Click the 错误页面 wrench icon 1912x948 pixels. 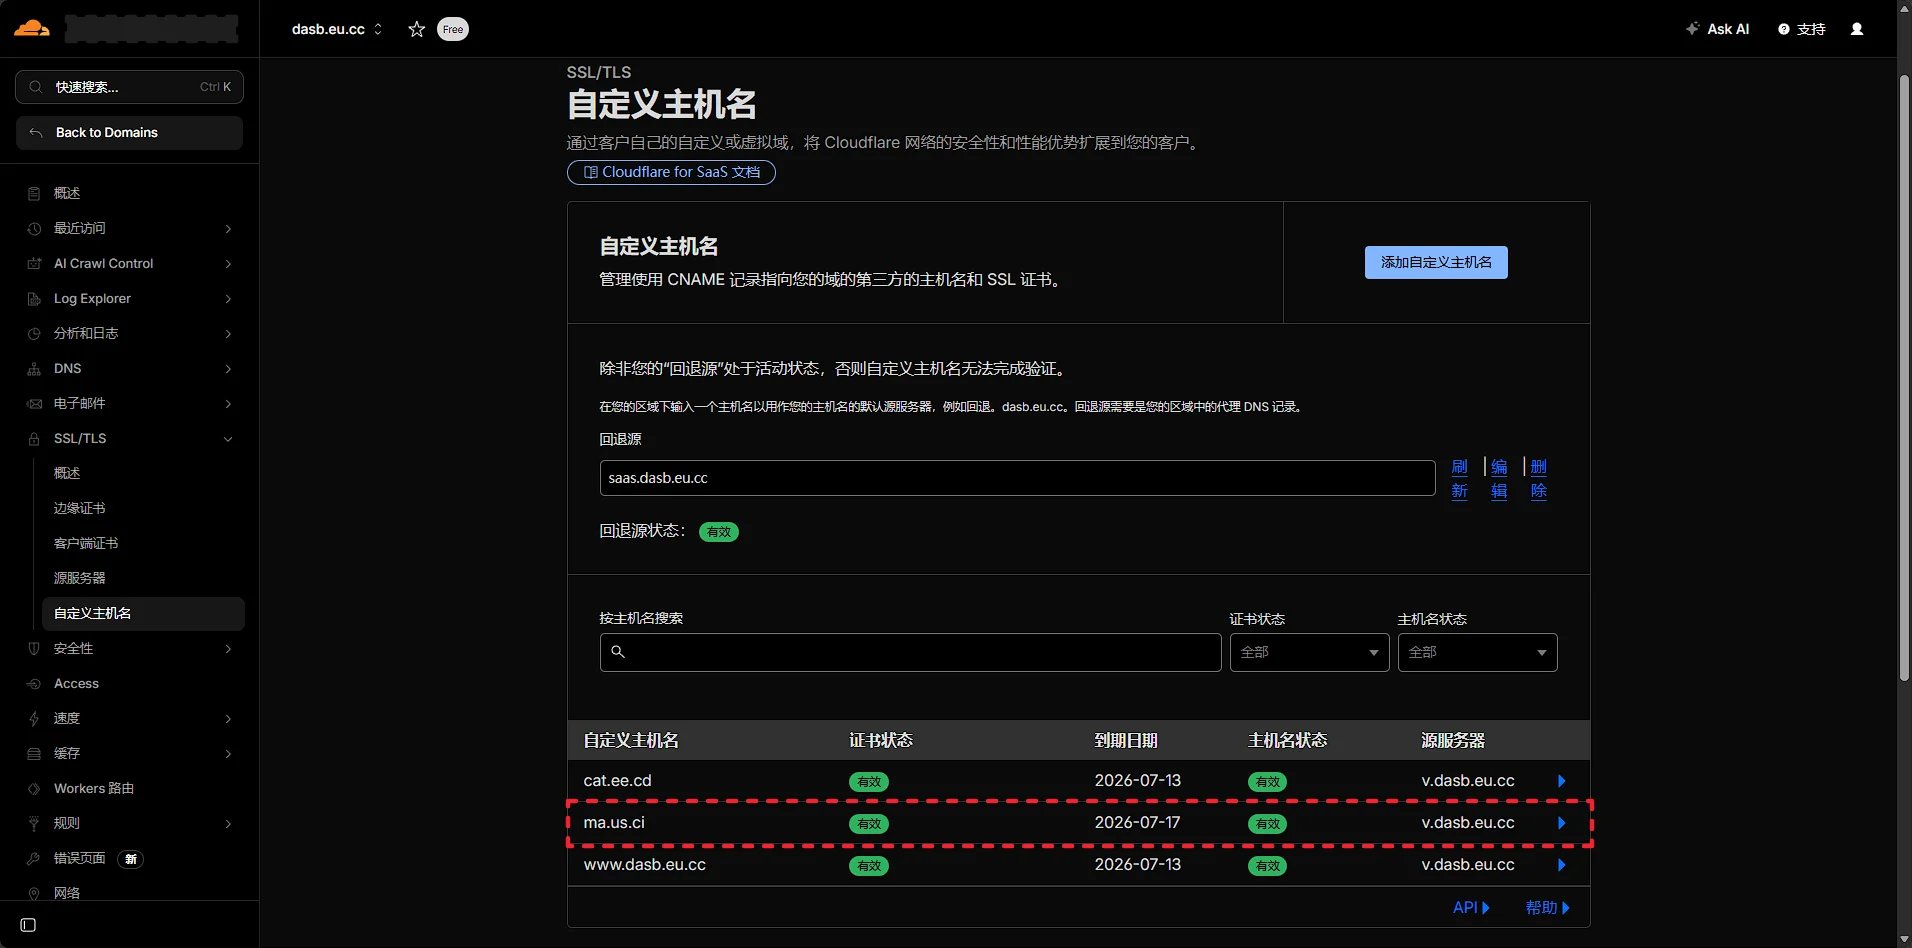pyautogui.click(x=34, y=858)
